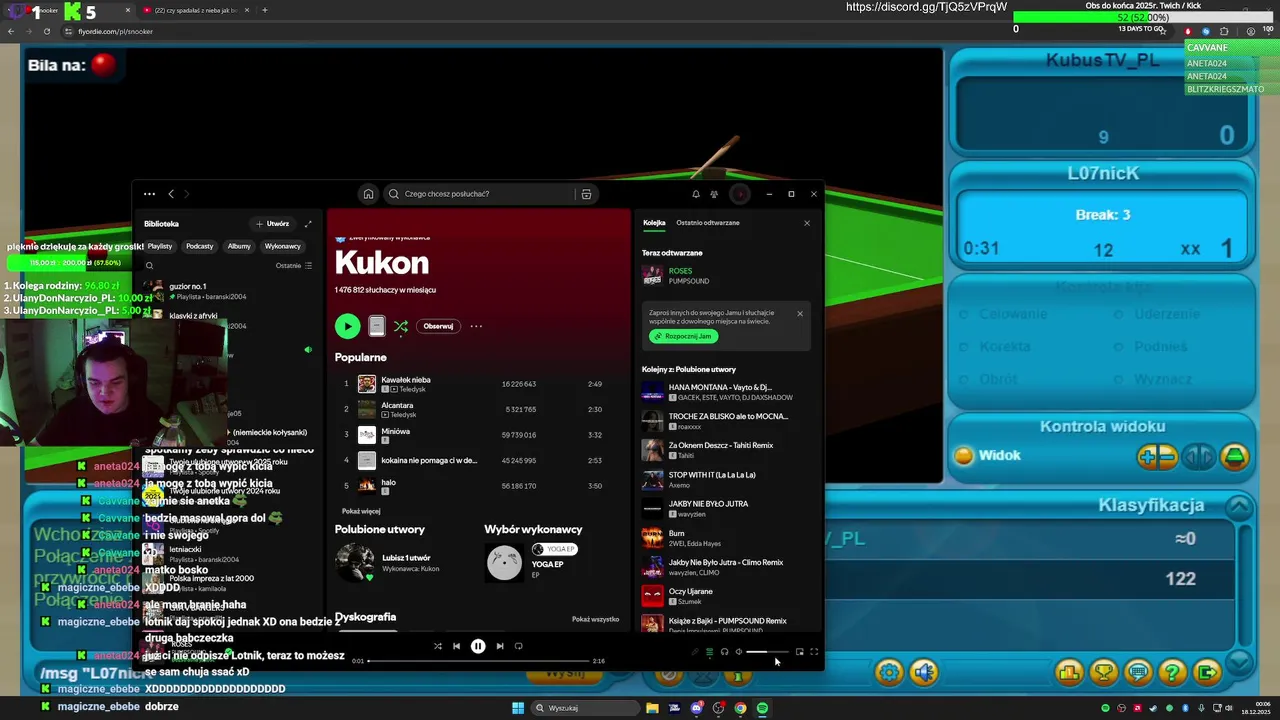
Task: Open the Spotify profile avatar menu
Action: [740, 194]
